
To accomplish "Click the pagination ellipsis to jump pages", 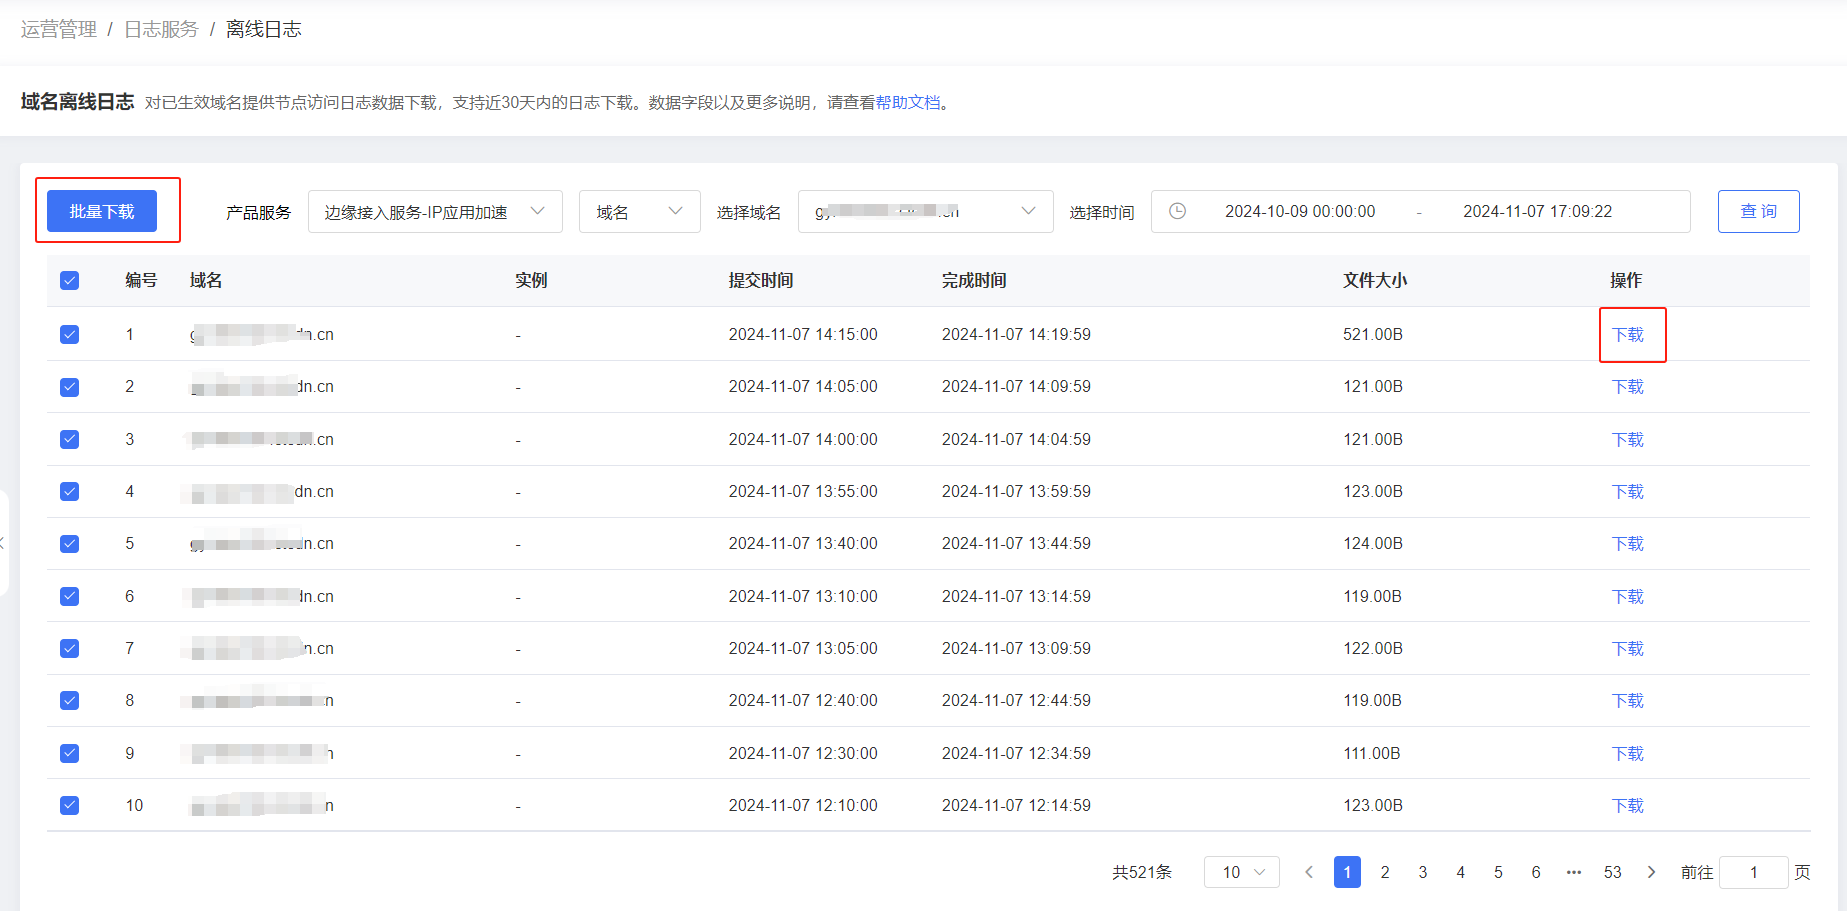I will pyautogui.click(x=1574, y=872).
